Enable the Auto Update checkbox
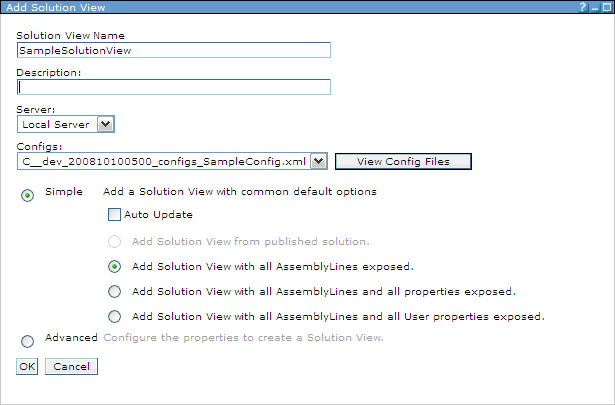This screenshot has height=405, width=615. (114, 214)
